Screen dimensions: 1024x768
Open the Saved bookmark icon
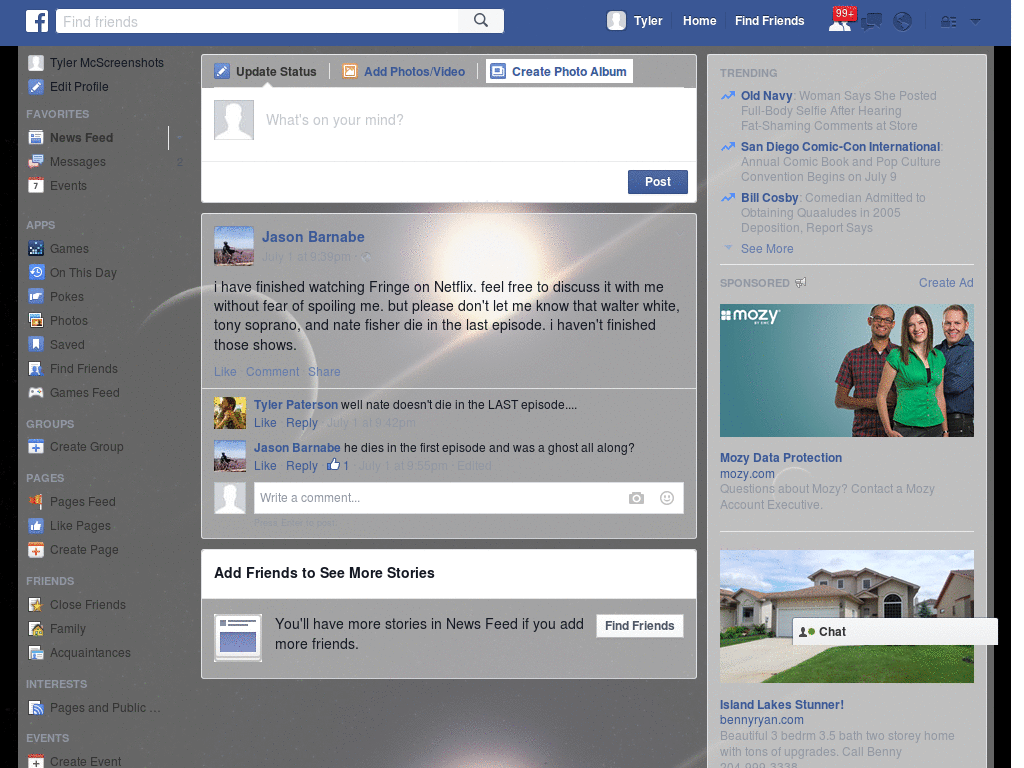click(x=36, y=344)
